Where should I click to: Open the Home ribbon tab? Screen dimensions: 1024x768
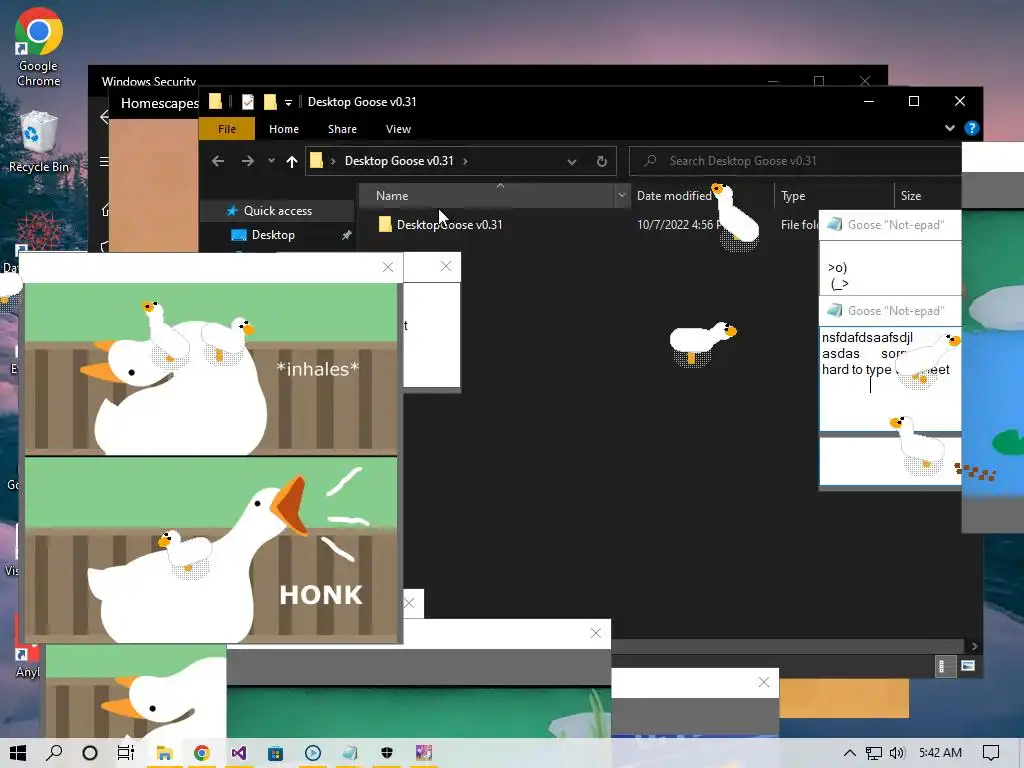pyautogui.click(x=283, y=129)
